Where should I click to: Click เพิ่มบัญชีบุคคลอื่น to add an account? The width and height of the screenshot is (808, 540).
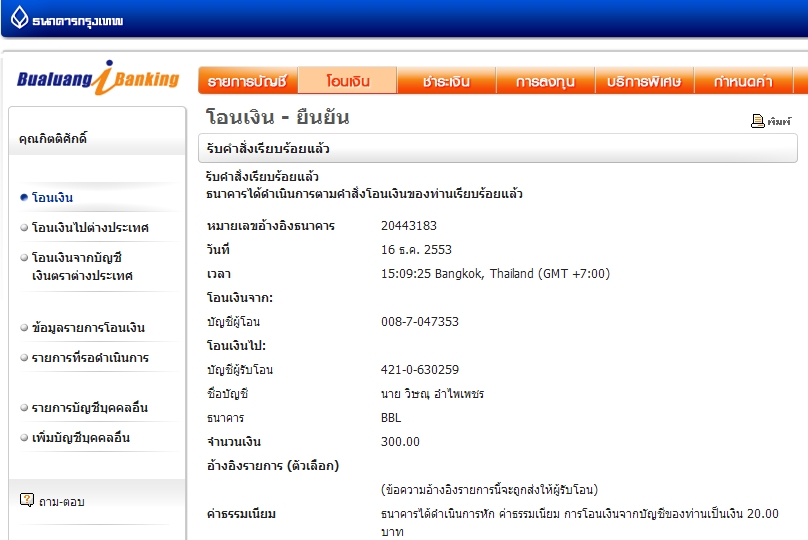tap(81, 438)
